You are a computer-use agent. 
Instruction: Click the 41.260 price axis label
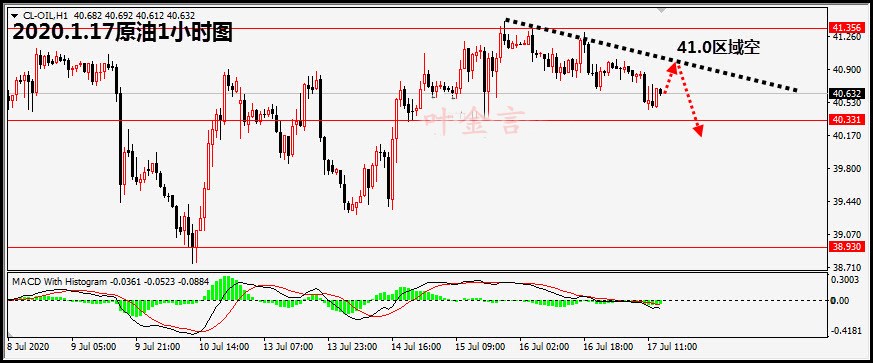pos(846,37)
